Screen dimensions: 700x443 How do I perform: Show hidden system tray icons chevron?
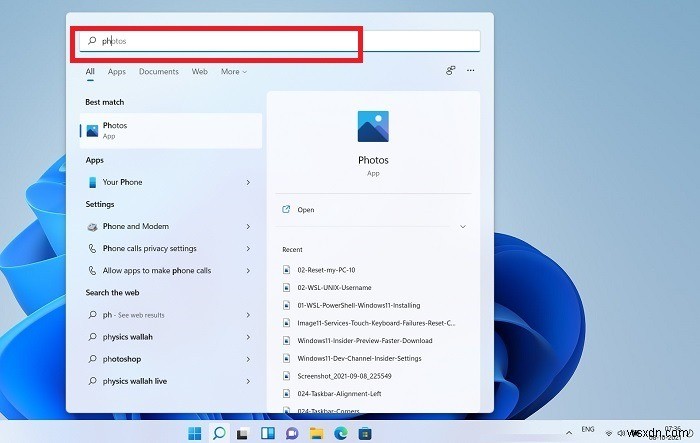coord(569,433)
